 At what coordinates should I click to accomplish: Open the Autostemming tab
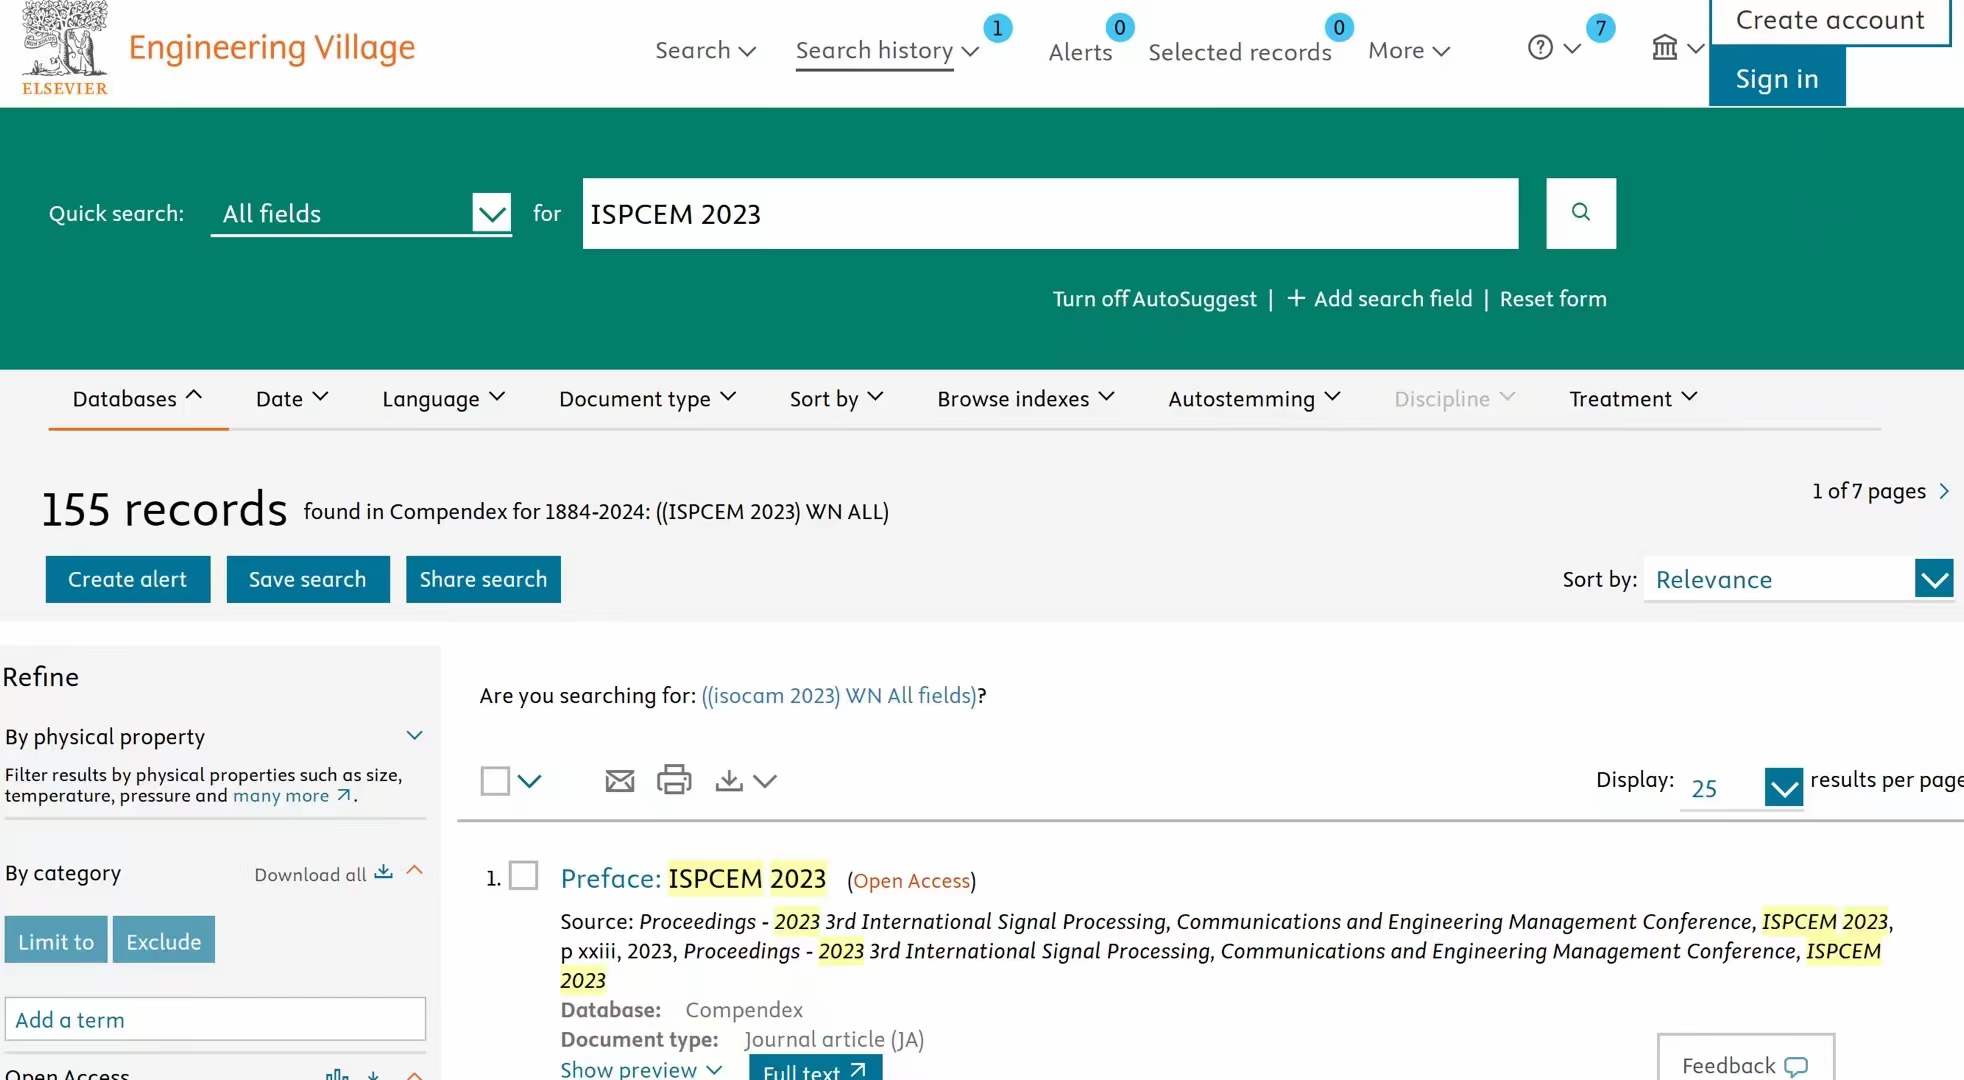[x=1254, y=398]
